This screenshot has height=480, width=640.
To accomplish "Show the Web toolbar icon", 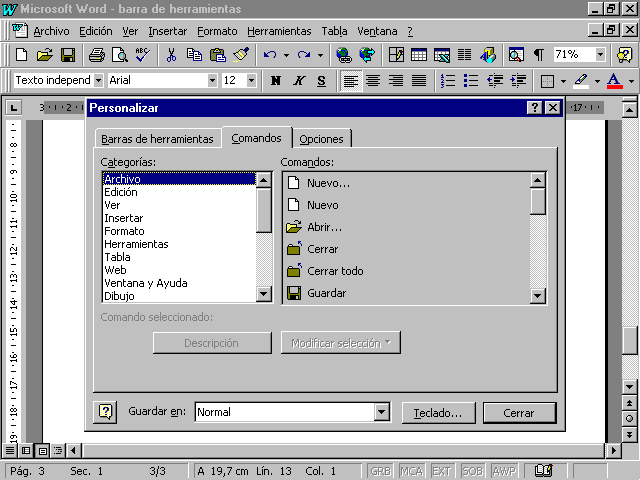I will 367,55.
